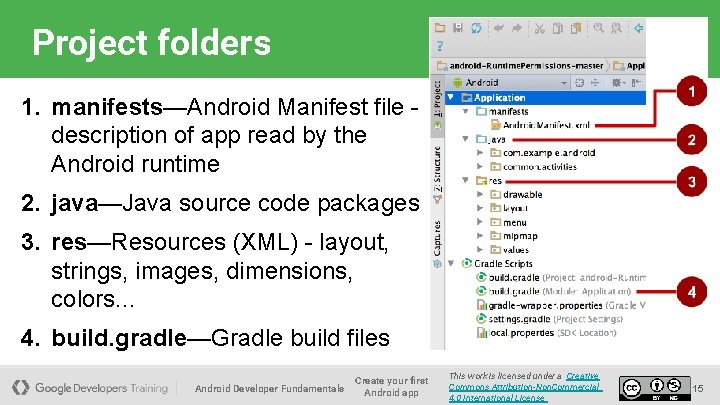Click the Open folder toolbar icon
720x405 pixels.
tap(440, 28)
